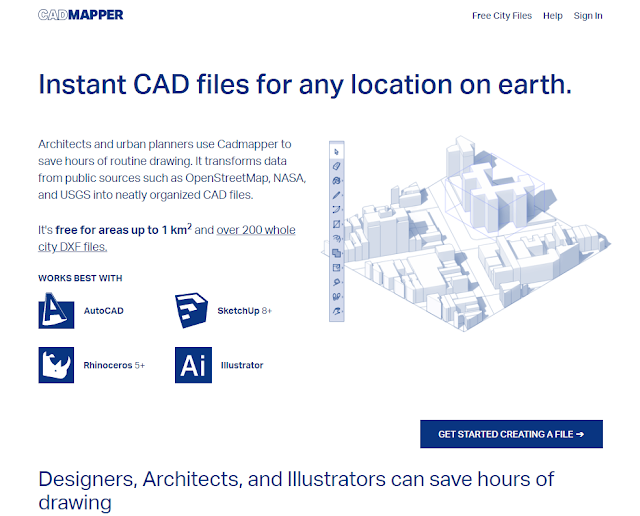Screen dimensions: 640x516
Task: Click the AutoCAD logo icon
Action: [x=56, y=311]
